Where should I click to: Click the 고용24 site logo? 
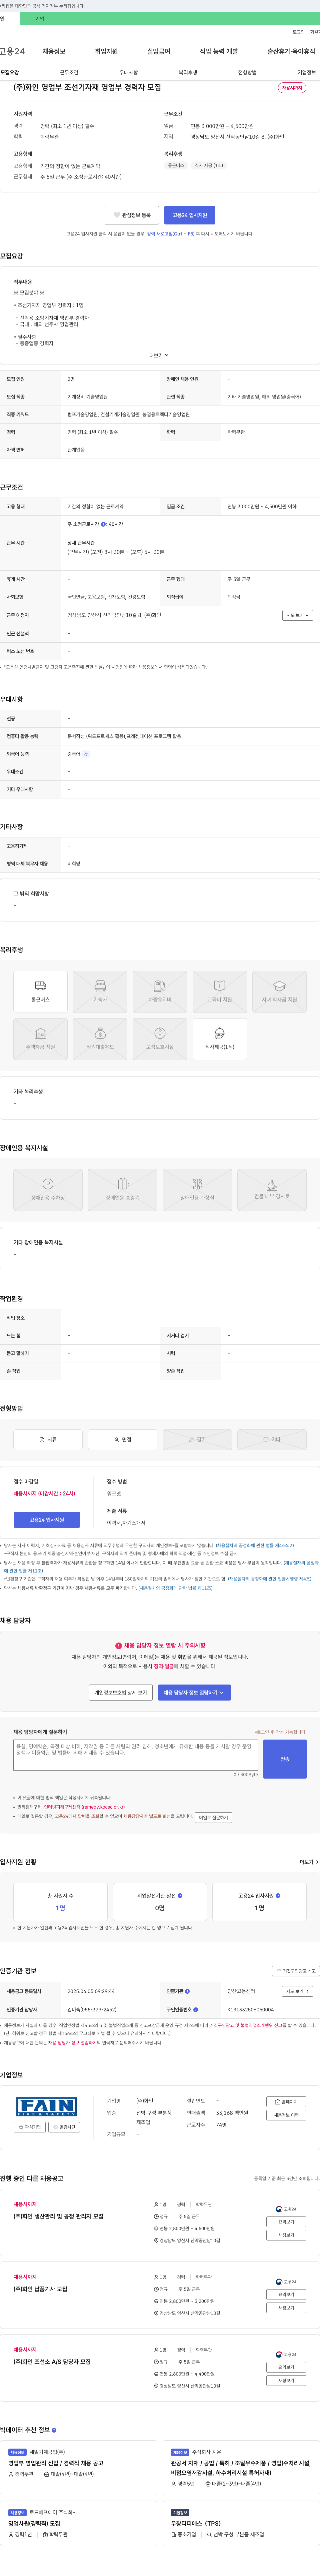pos(12,51)
